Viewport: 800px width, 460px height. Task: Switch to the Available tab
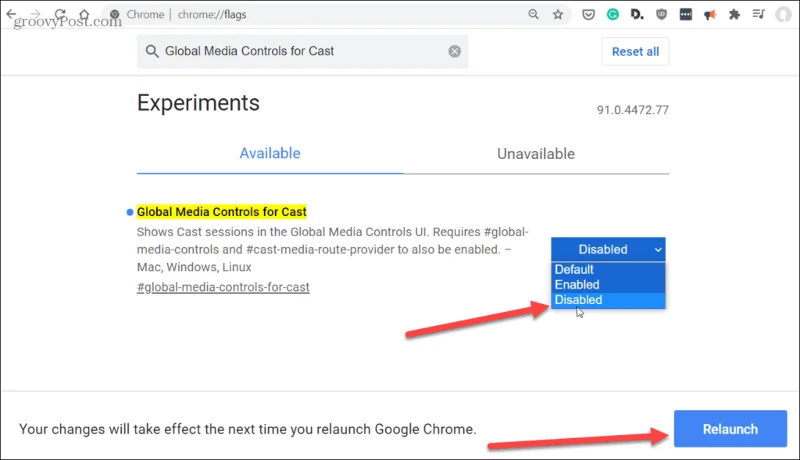tap(270, 154)
